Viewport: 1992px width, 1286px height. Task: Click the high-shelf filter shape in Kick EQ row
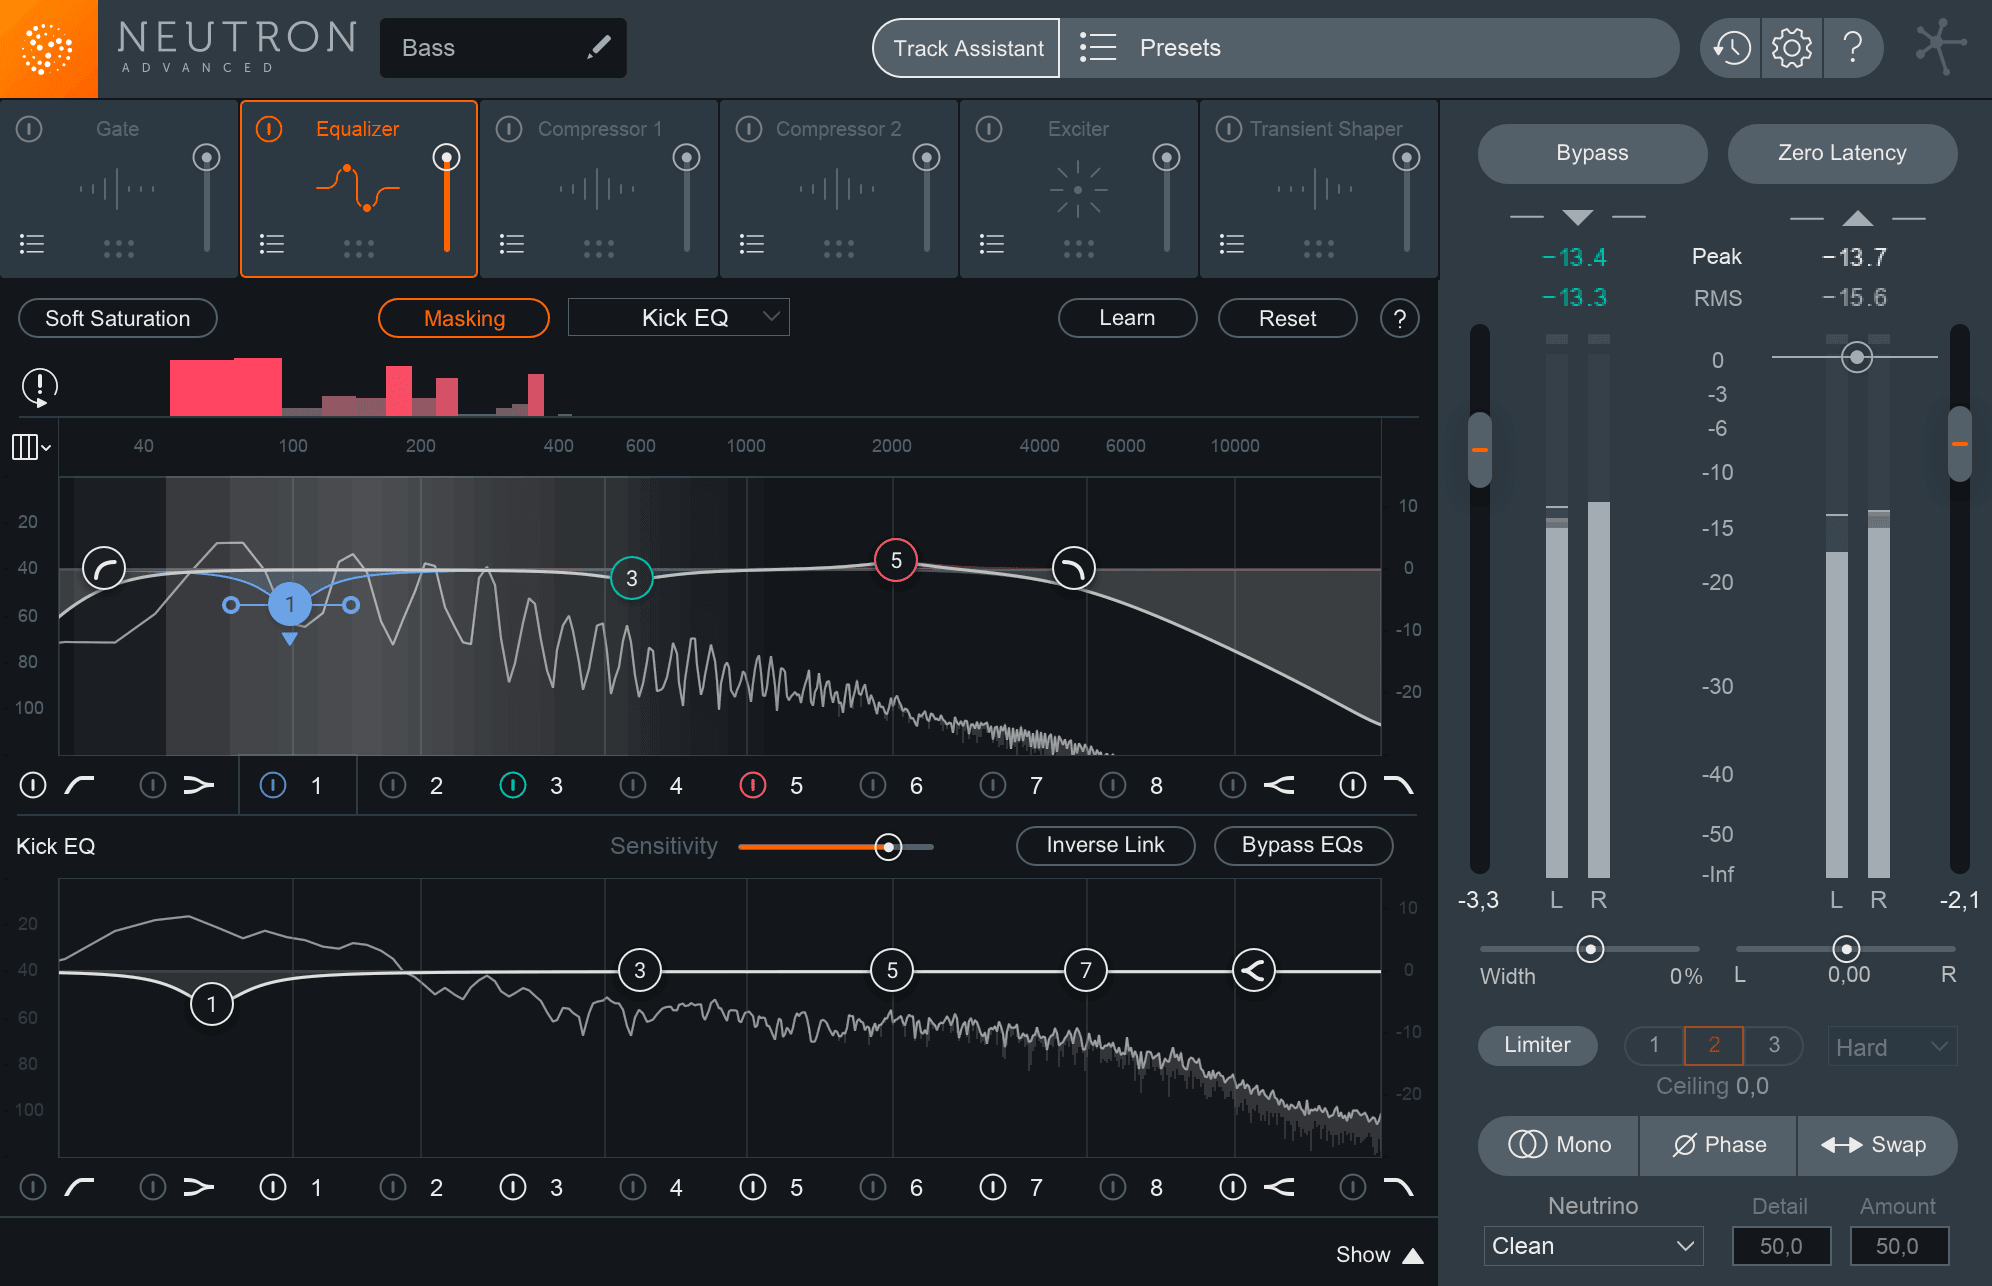pos(1279,1188)
